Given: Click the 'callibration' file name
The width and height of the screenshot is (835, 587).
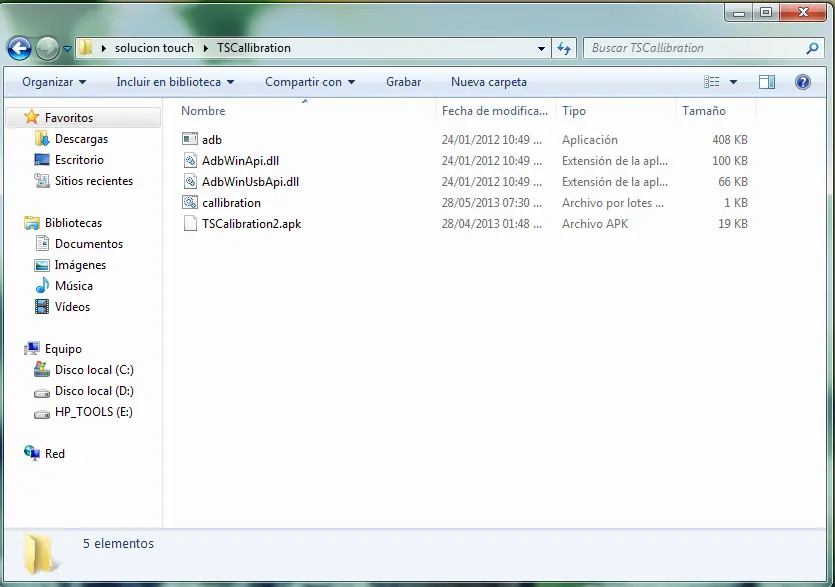Looking at the screenshot, I should click(x=231, y=202).
